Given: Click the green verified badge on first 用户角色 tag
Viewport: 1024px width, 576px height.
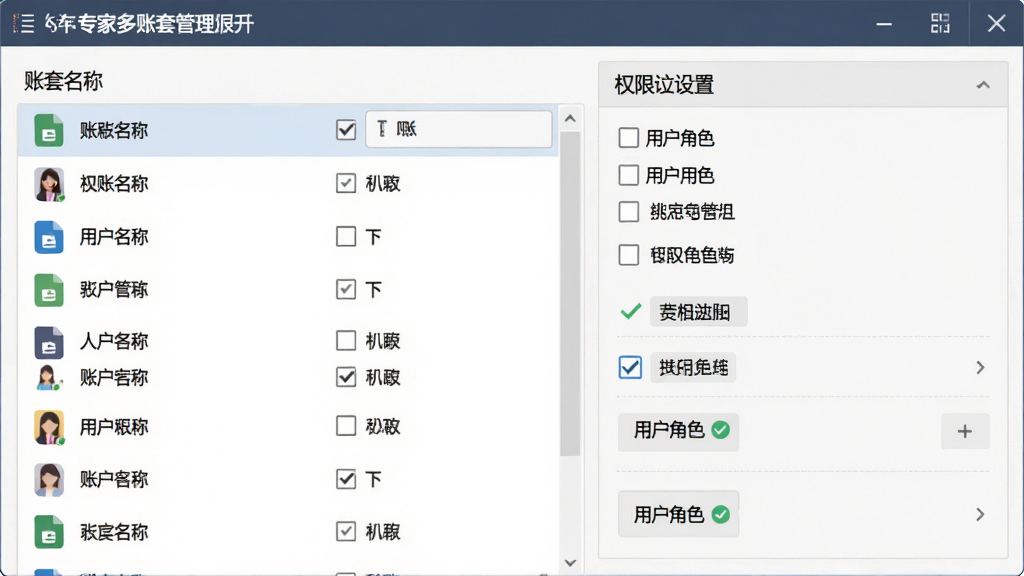Looking at the screenshot, I should tap(720, 430).
